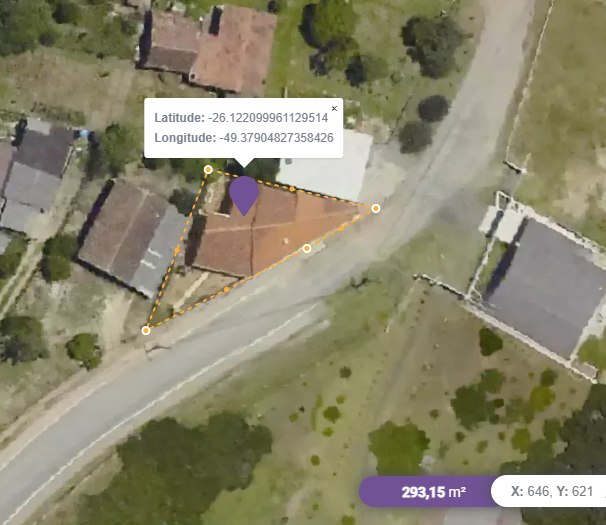606x525 pixels.
Task: Click the large brown-roofed house above the popup
Action: [209, 48]
